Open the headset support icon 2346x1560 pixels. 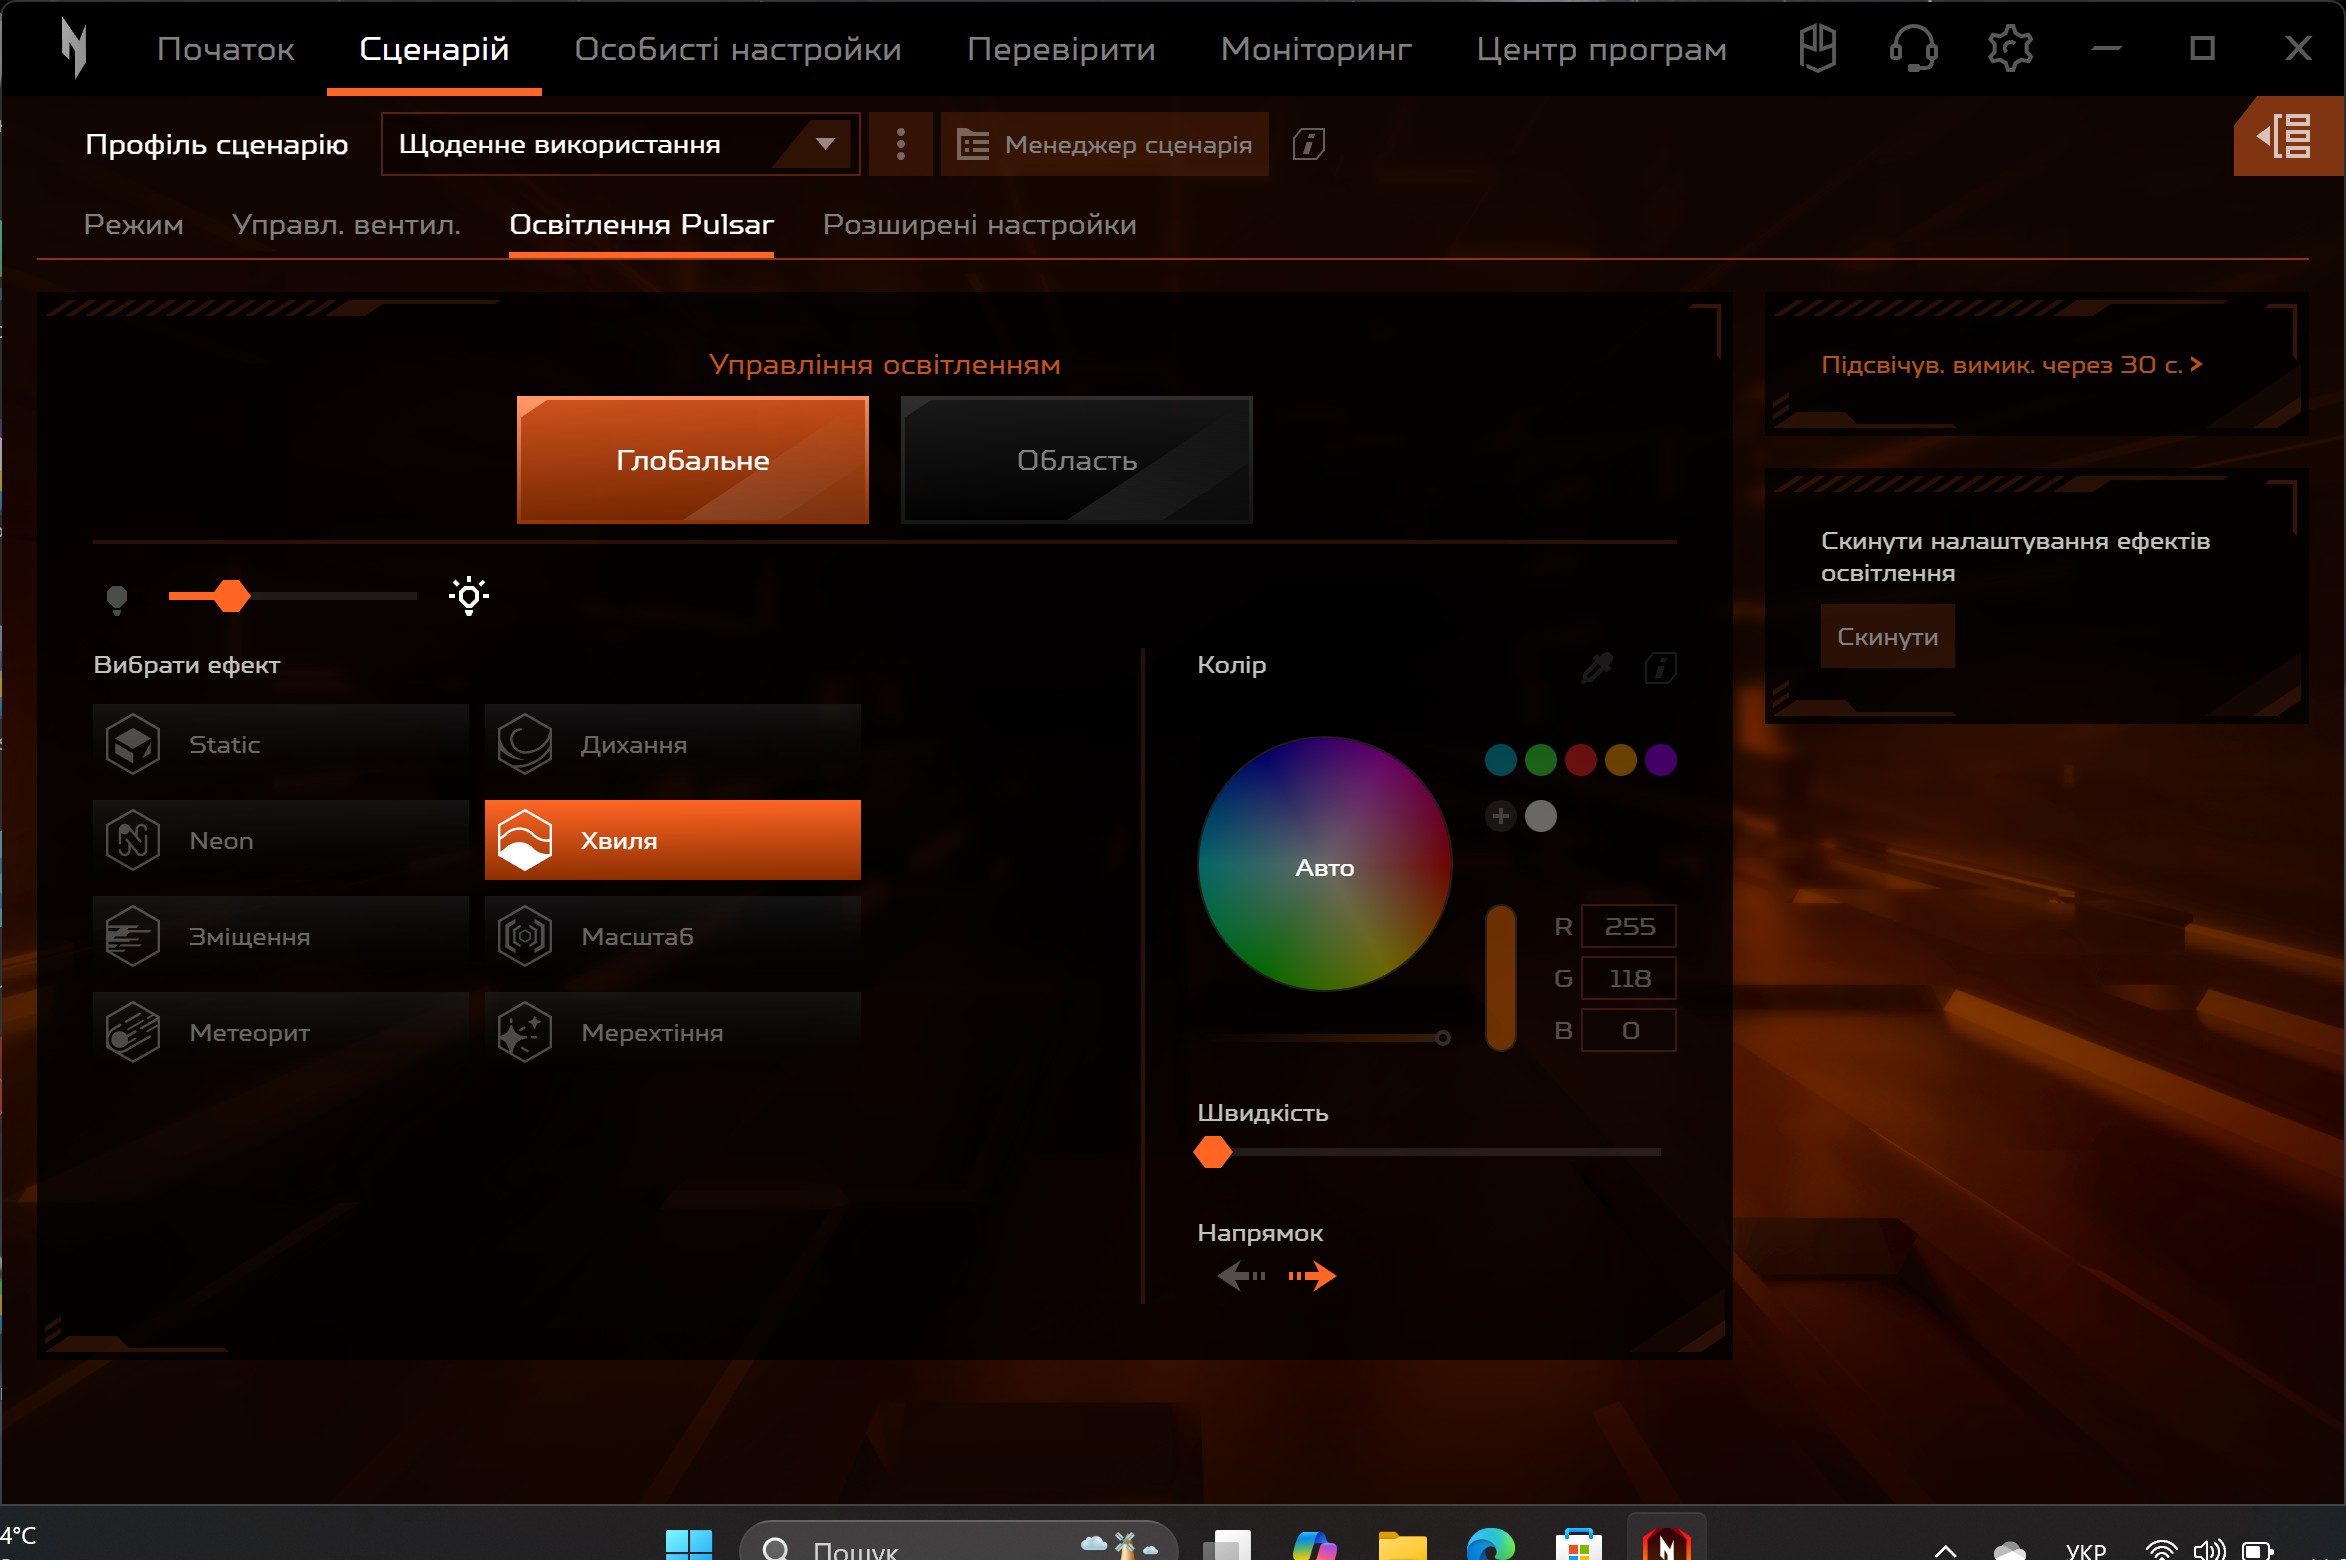pos(1913,47)
